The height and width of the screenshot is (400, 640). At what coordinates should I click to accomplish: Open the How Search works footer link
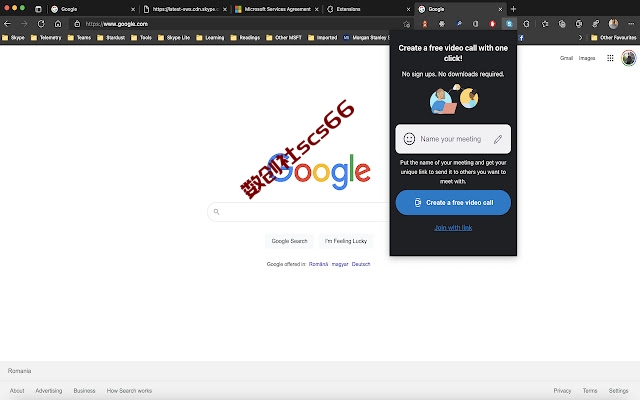click(129, 391)
